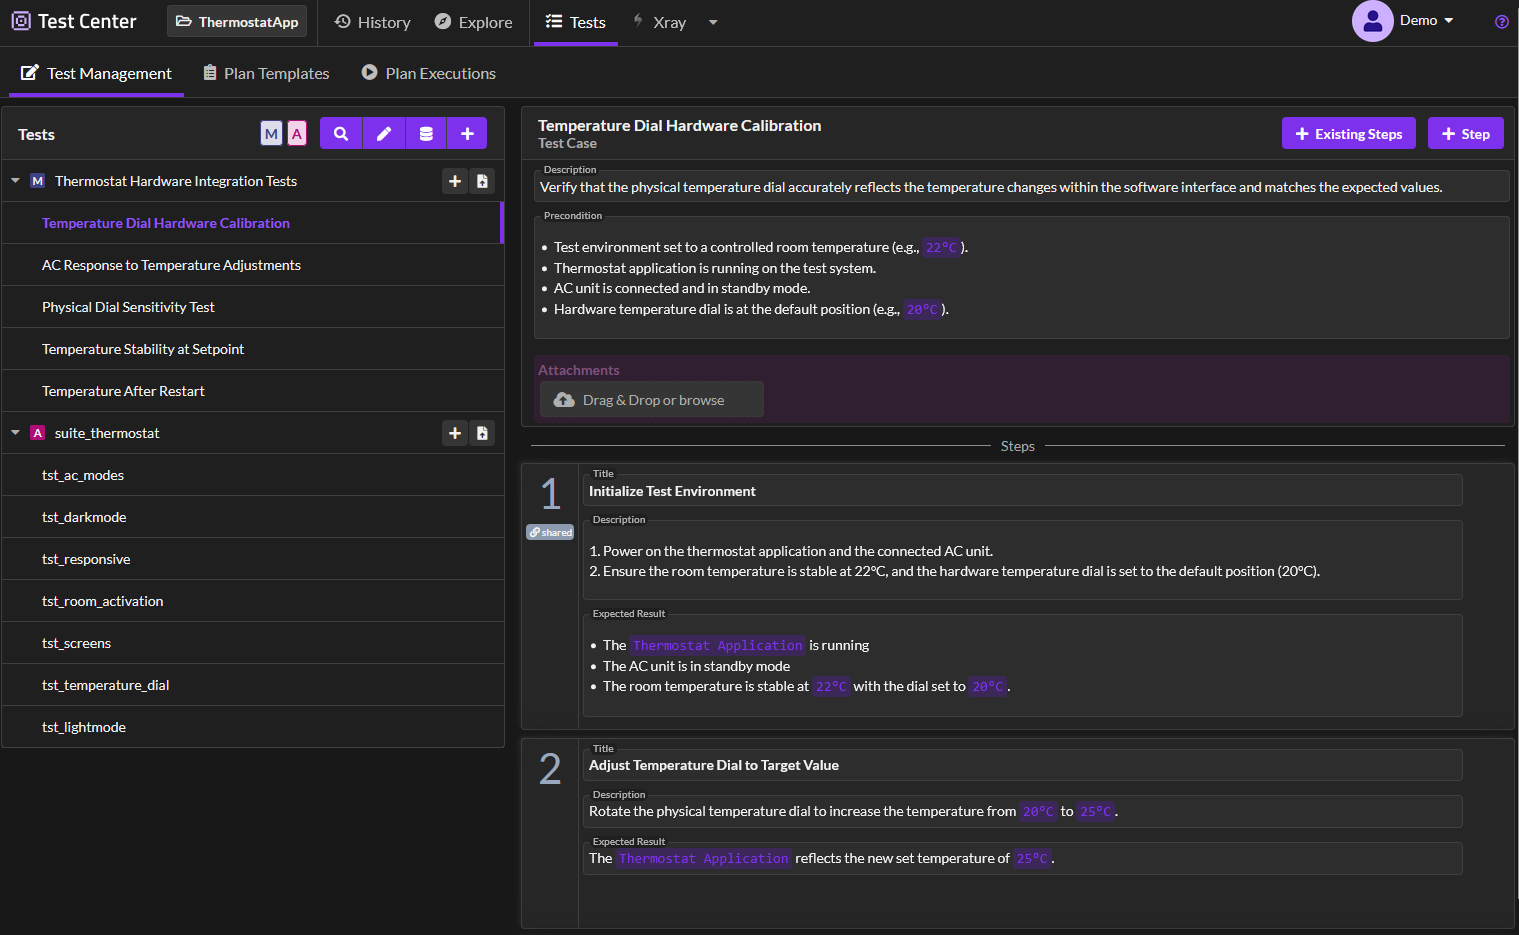This screenshot has height=935, width=1519.
Task: Click the add Step button
Action: (1465, 134)
